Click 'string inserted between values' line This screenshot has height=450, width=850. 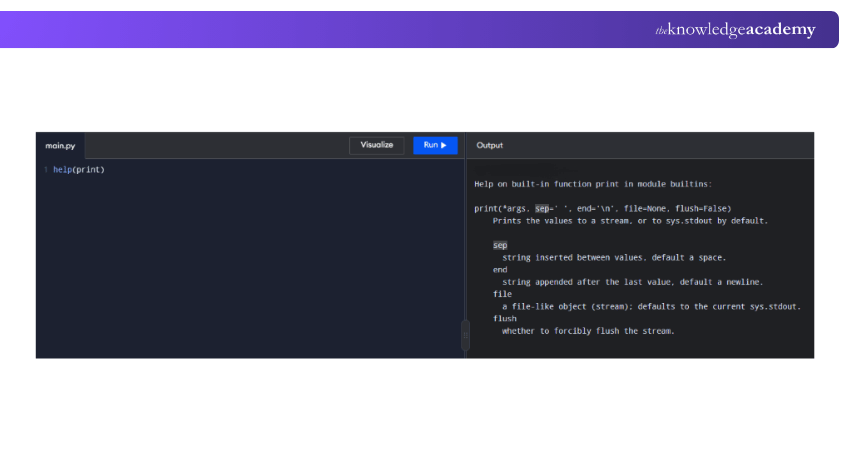(x=614, y=258)
